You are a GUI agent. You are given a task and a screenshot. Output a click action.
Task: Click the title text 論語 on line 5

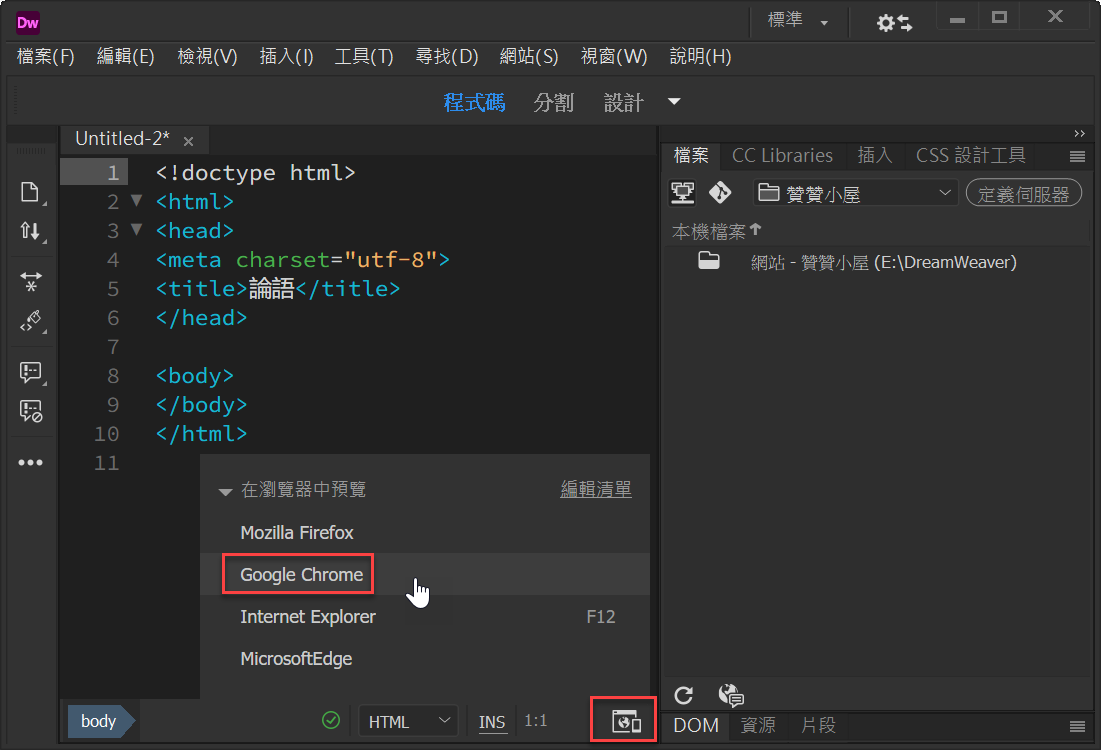(x=272, y=289)
